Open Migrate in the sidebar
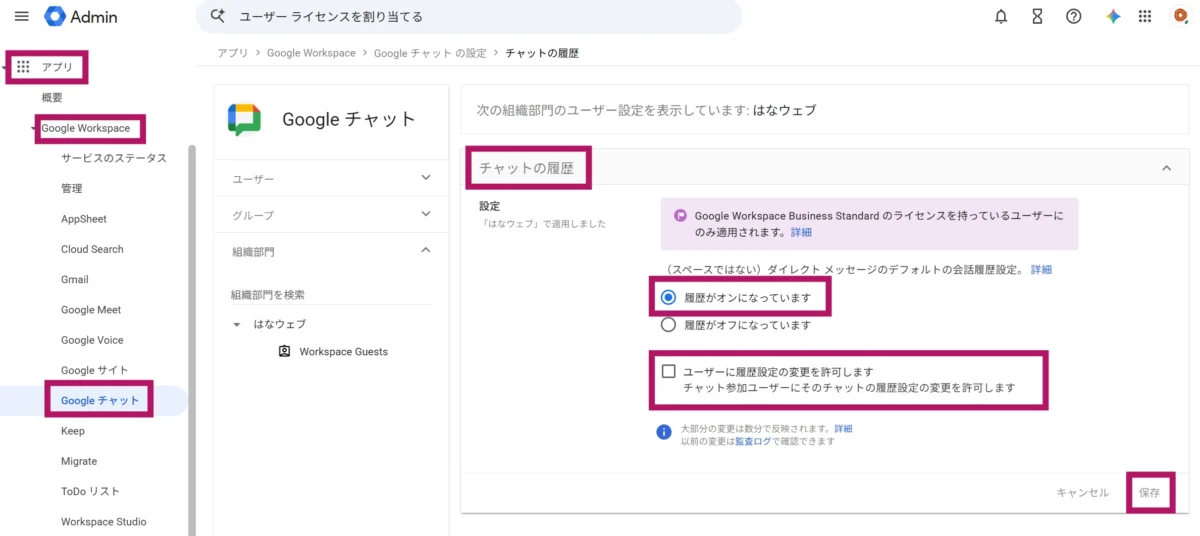Viewport: 1200px width, 536px height. [x=79, y=462]
